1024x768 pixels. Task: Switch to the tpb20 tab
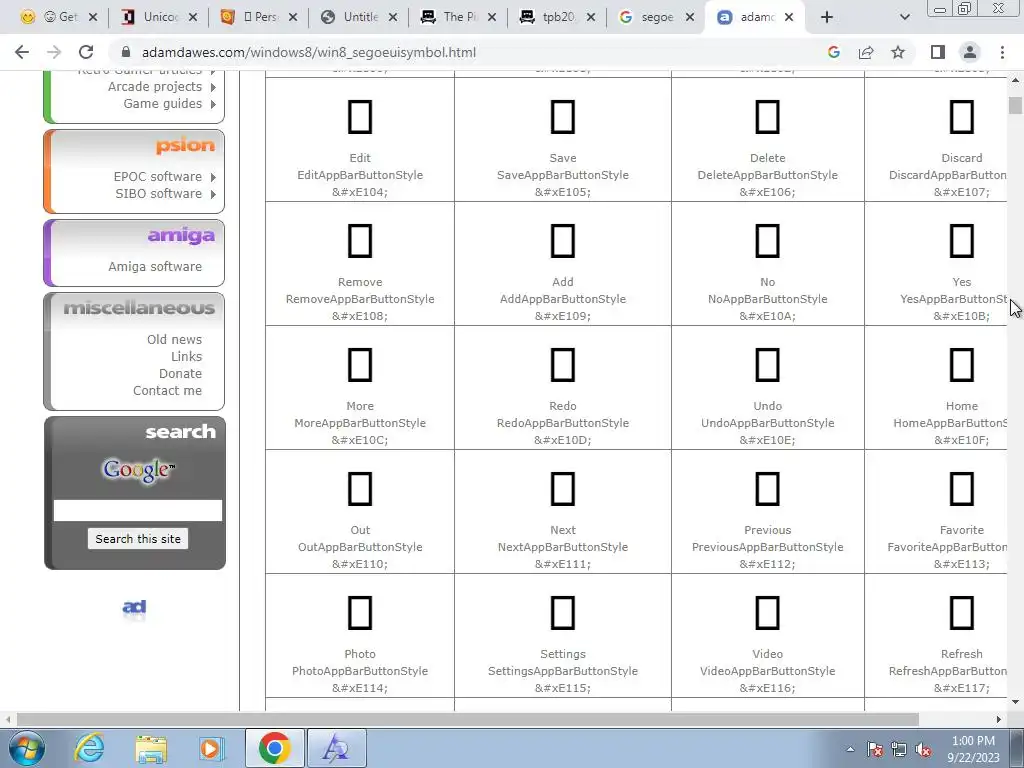click(x=557, y=17)
